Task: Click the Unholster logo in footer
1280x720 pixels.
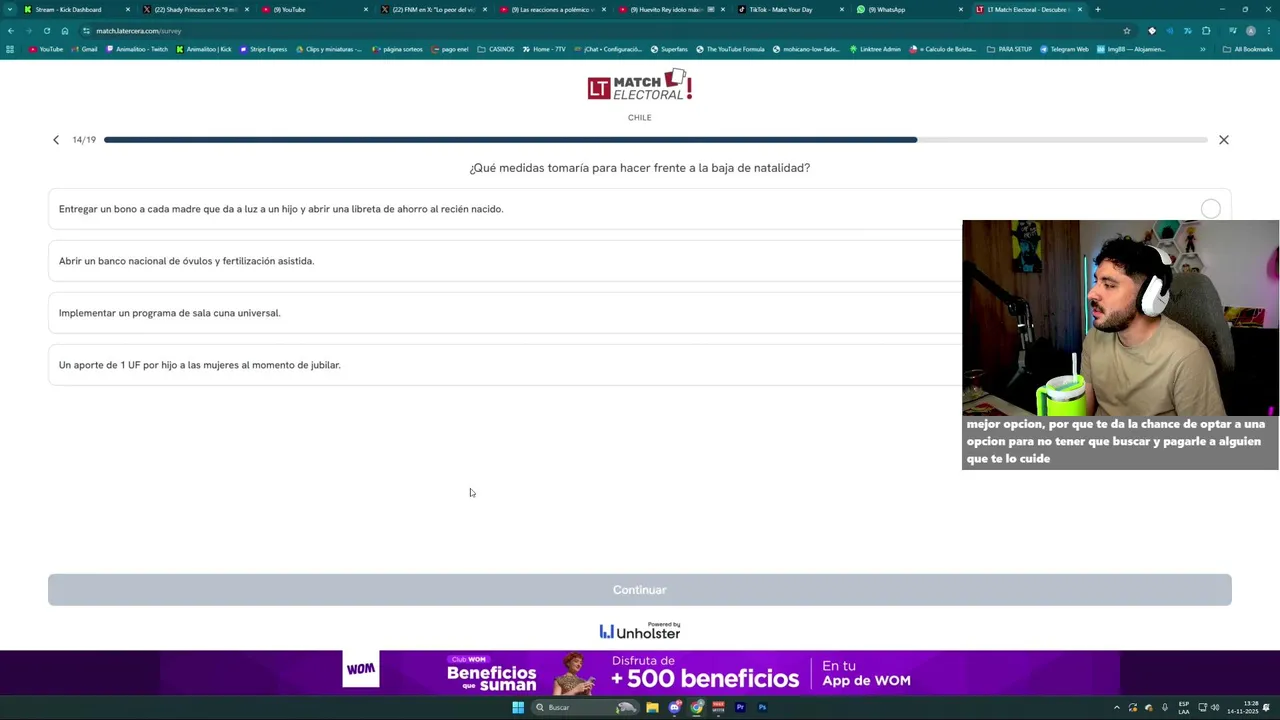Action: [640, 631]
